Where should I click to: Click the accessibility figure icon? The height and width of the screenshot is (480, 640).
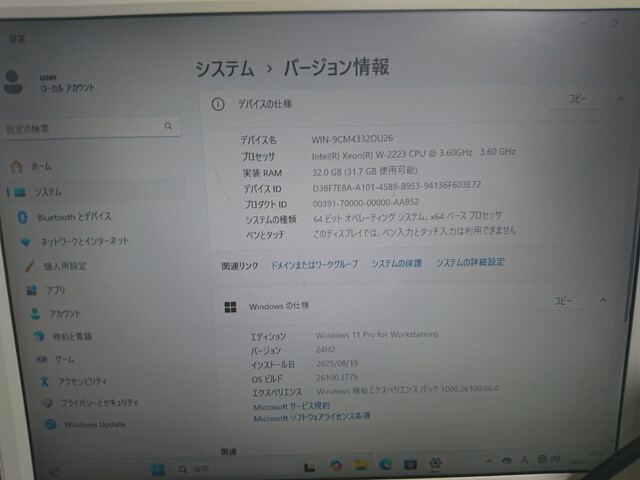click(x=44, y=381)
